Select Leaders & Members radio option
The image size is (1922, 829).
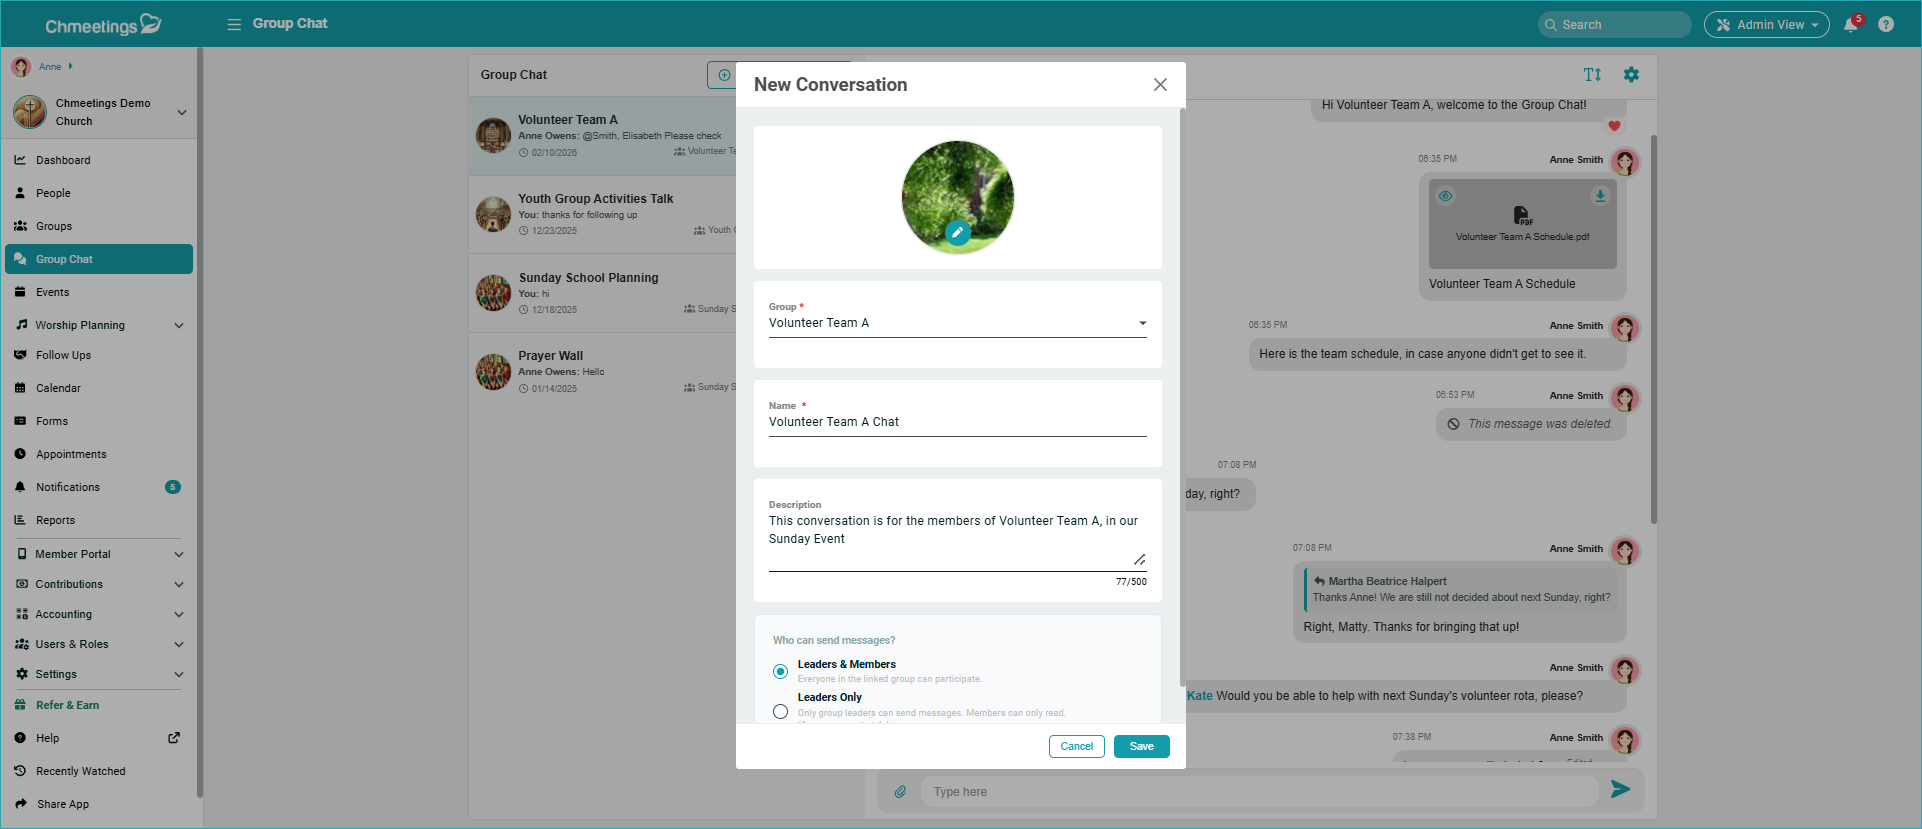pos(780,671)
